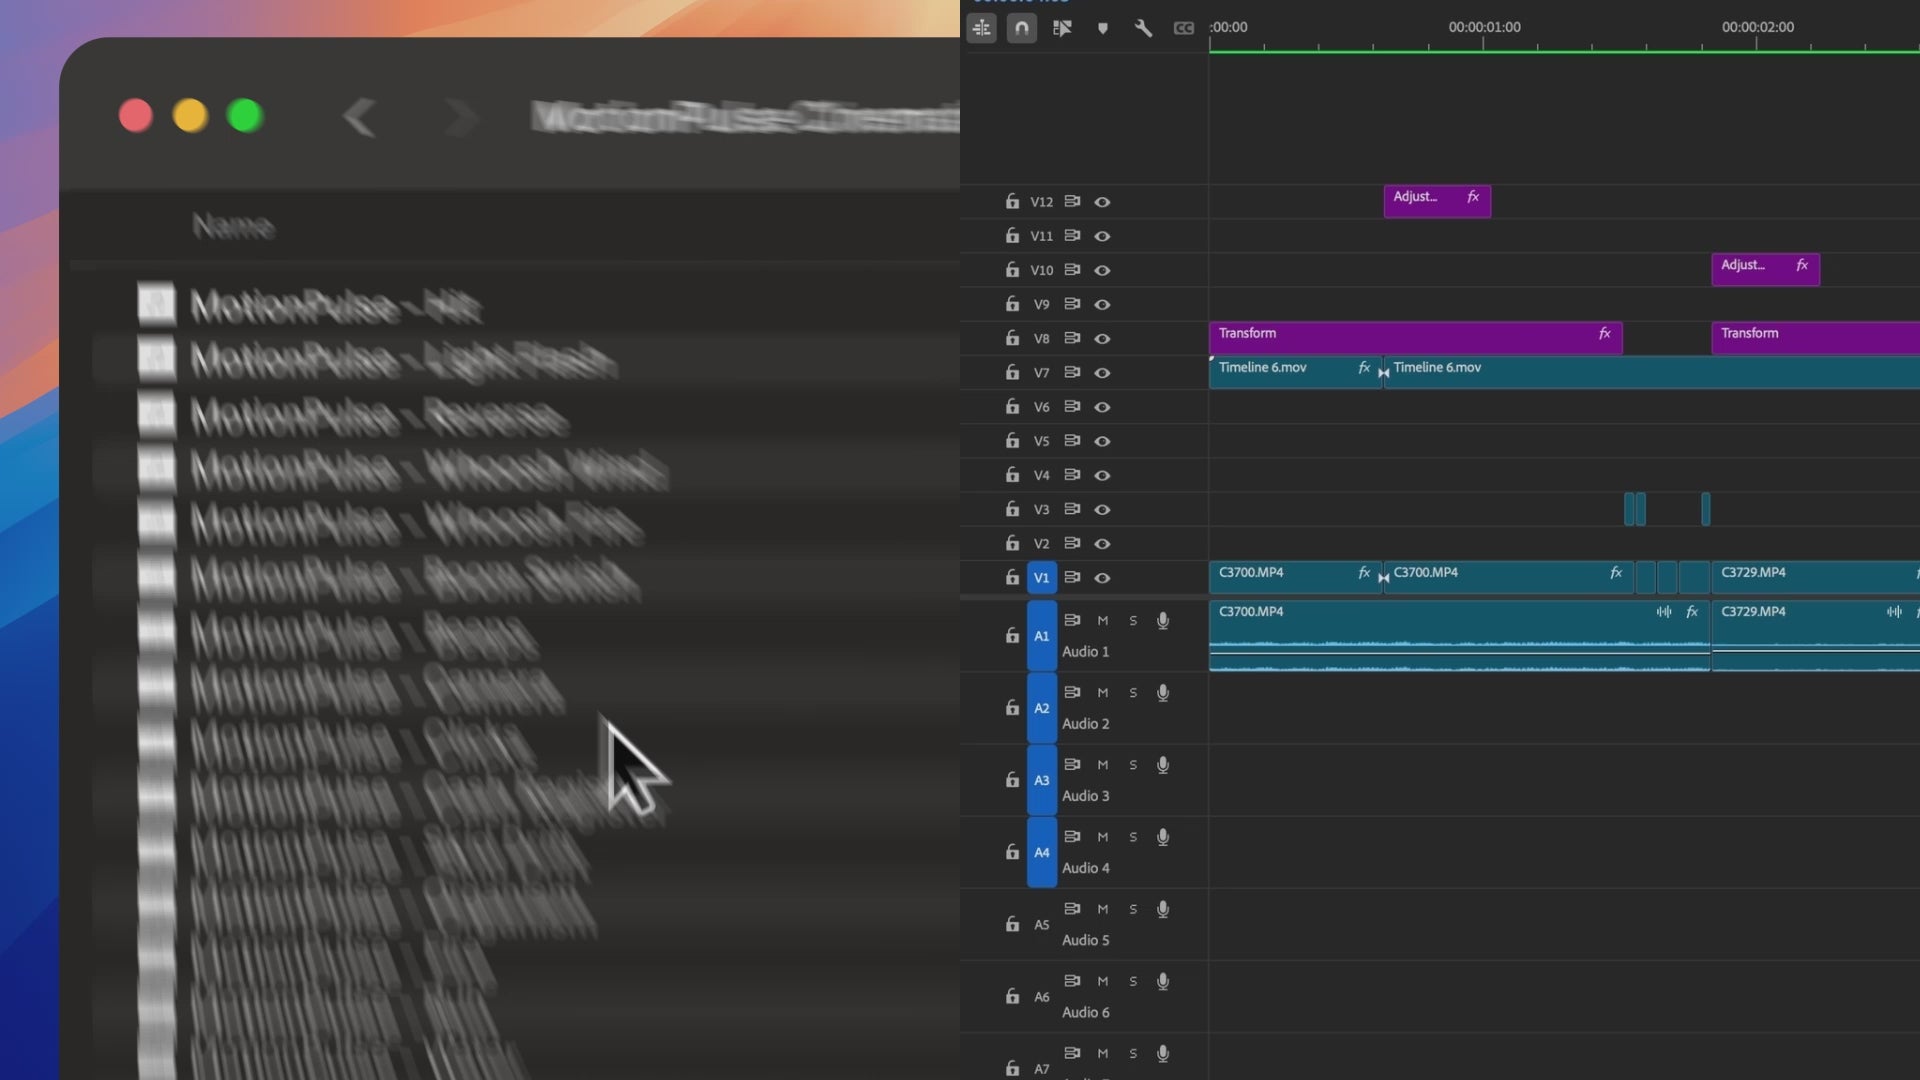Toggle sync lock on track V1
The height and width of the screenshot is (1080, 1920).
(1072, 577)
